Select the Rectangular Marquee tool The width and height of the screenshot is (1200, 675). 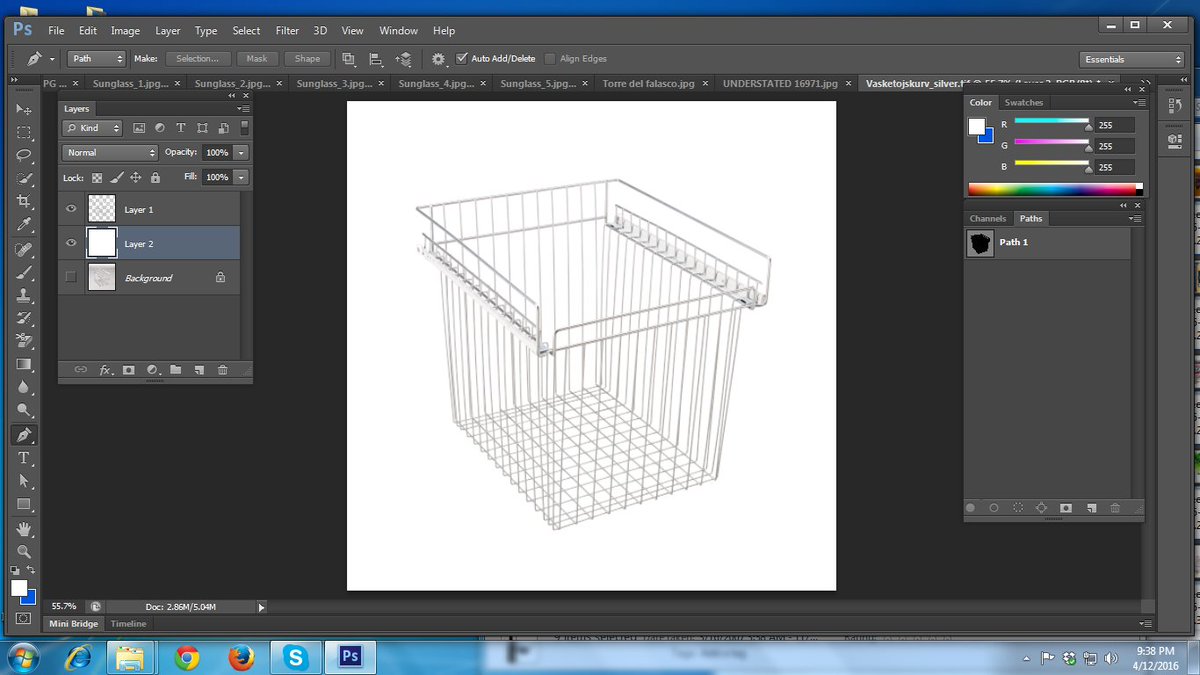pyautogui.click(x=24, y=132)
